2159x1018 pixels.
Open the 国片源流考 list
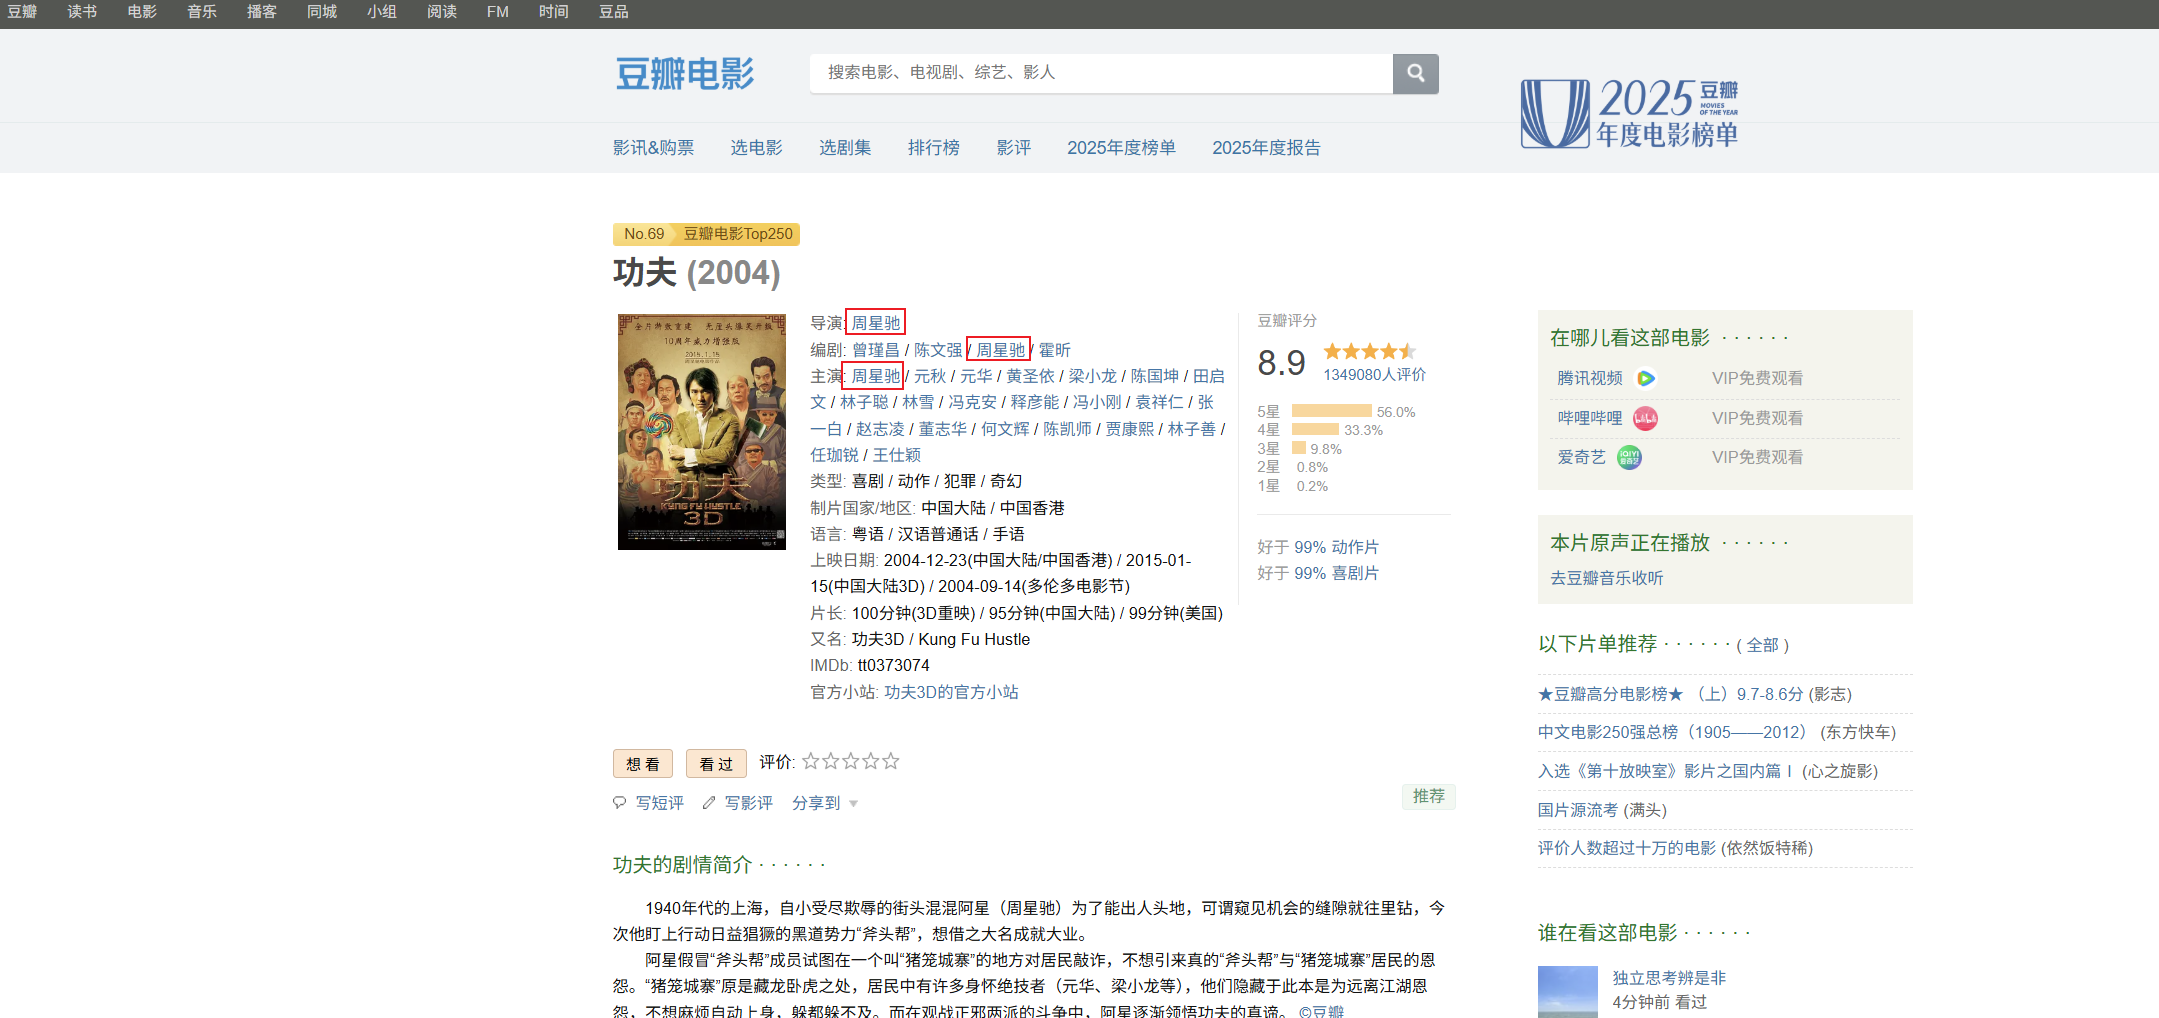pos(1578,810)
